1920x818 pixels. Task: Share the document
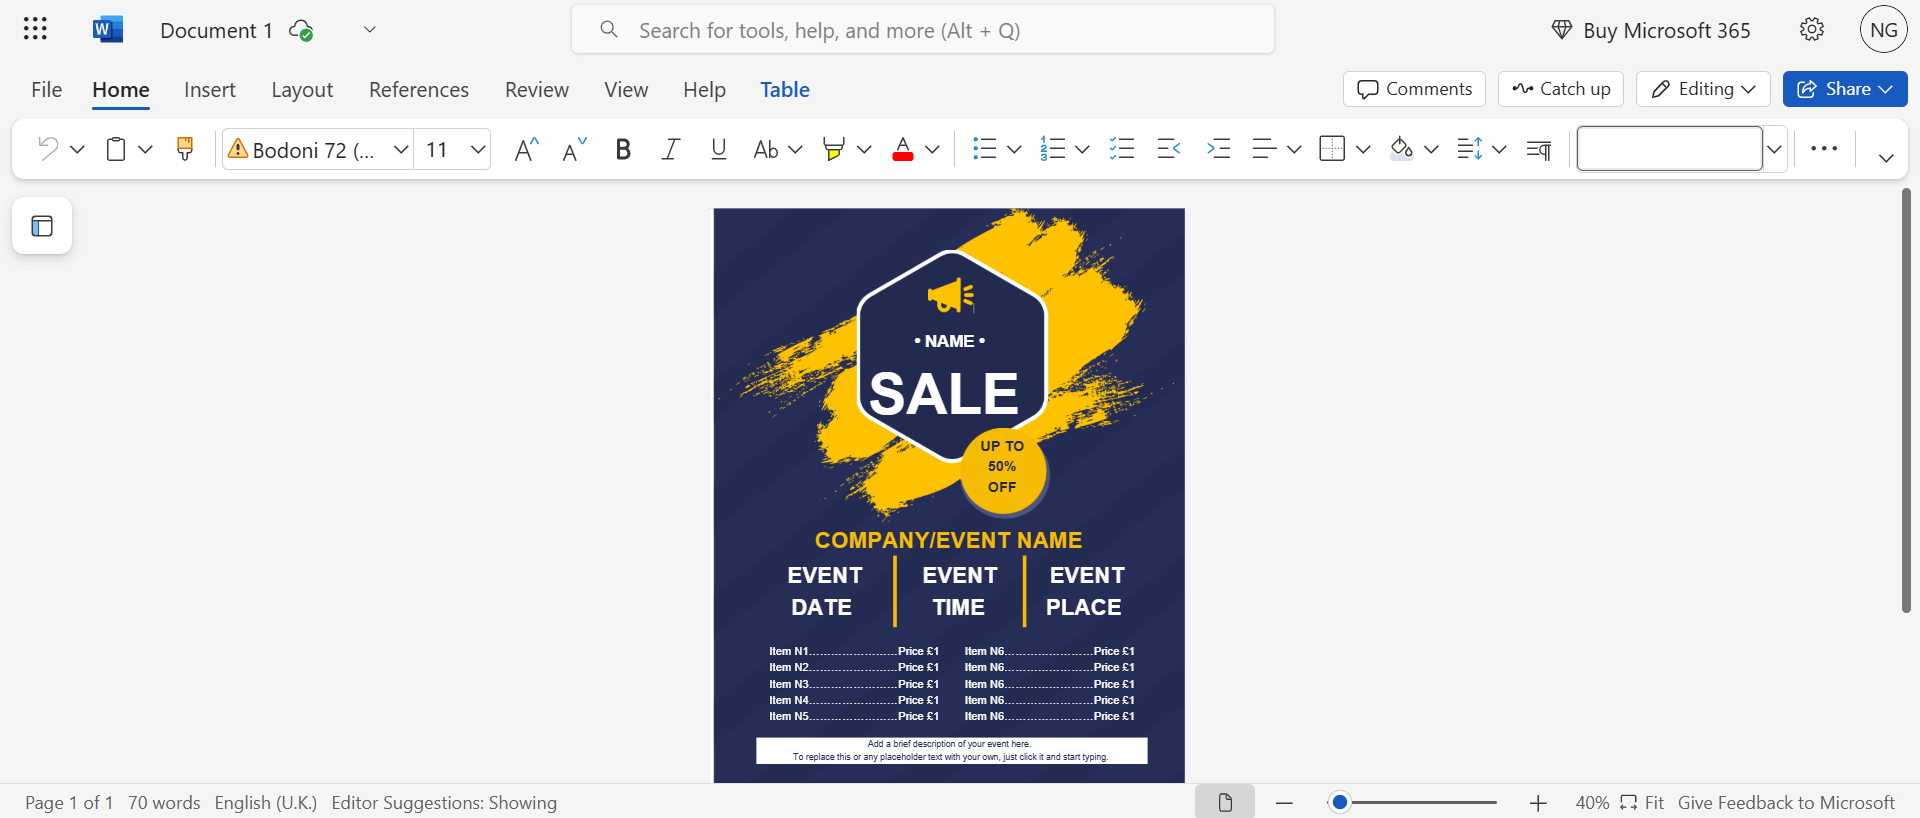[x=1845, y=89]
